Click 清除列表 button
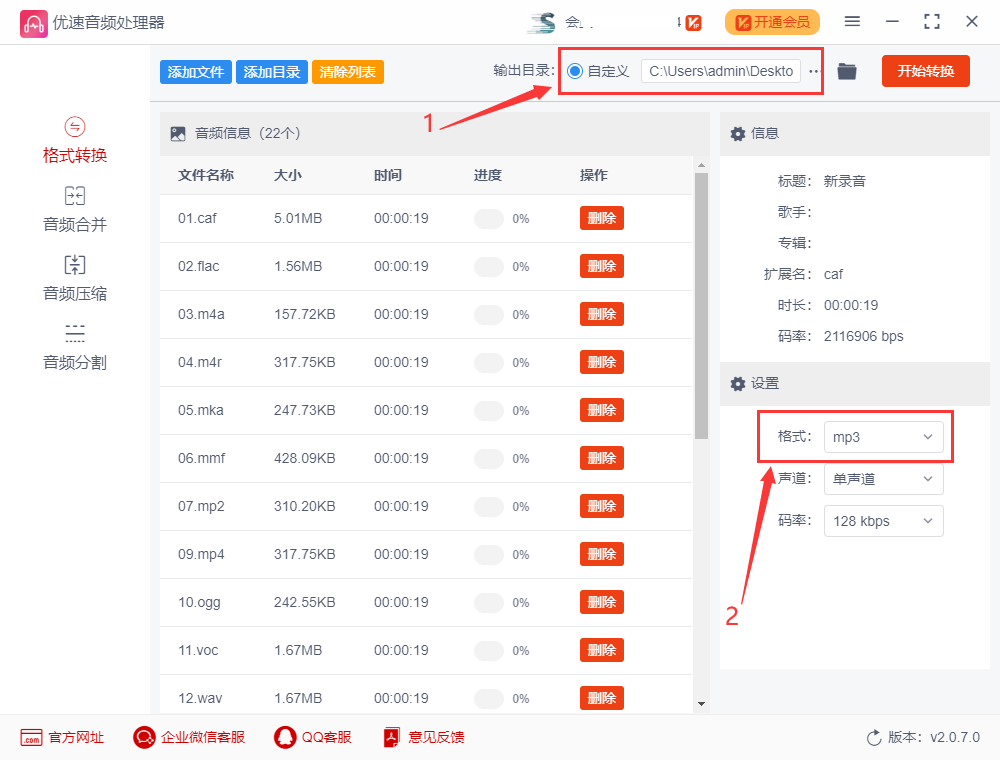1000x760 pixels. pyautogui.click(x=348, y=72)
